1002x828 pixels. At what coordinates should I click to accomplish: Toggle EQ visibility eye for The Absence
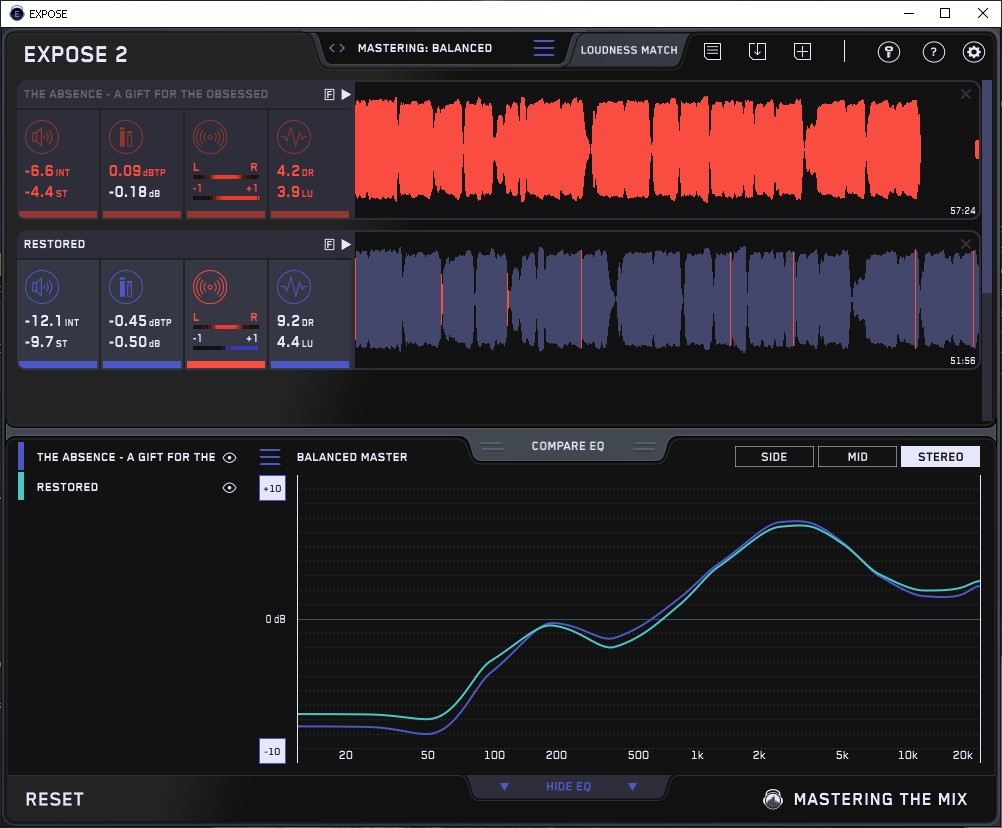(x=229, y=457)
